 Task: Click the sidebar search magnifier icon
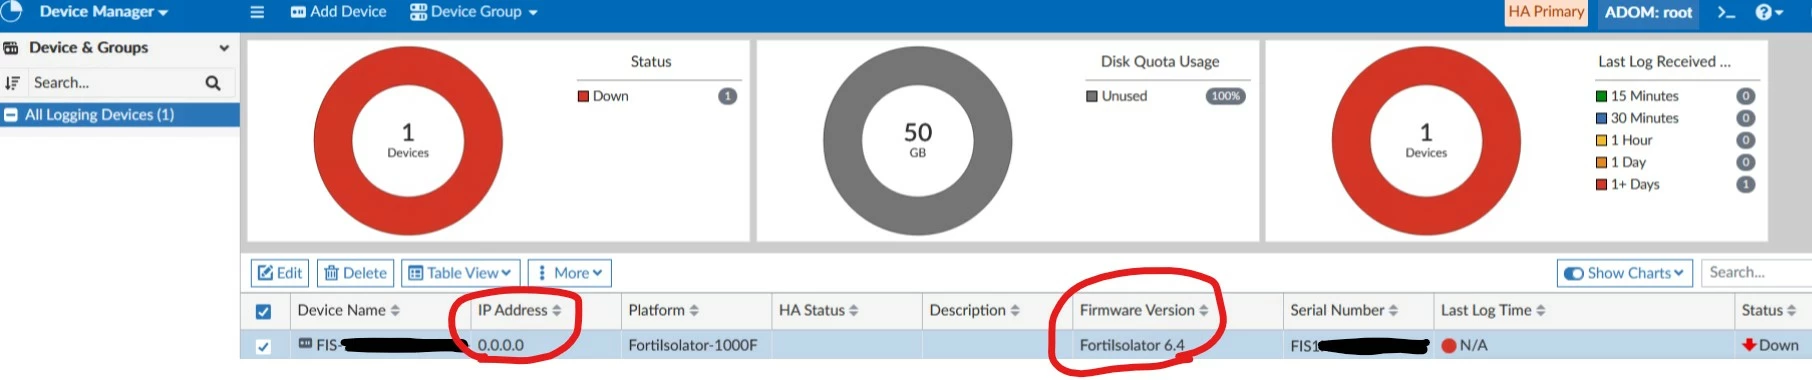(213, 83)
